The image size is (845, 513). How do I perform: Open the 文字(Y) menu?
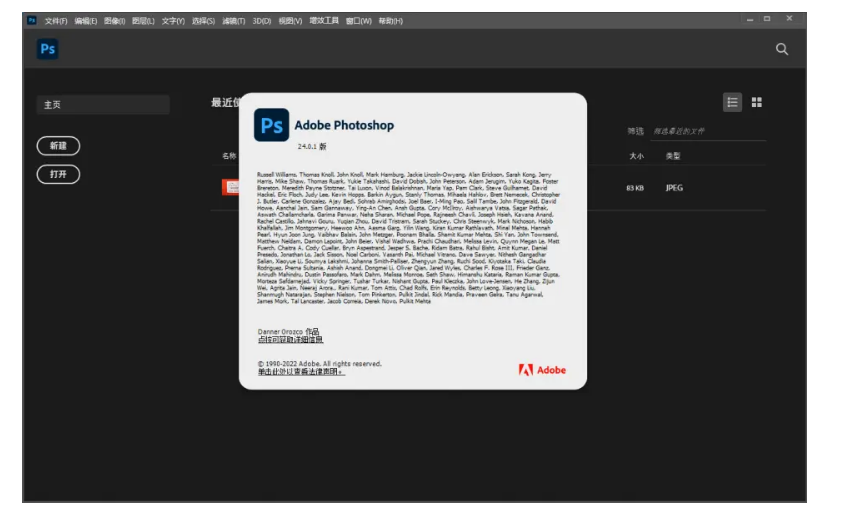(x=173, y=21)
